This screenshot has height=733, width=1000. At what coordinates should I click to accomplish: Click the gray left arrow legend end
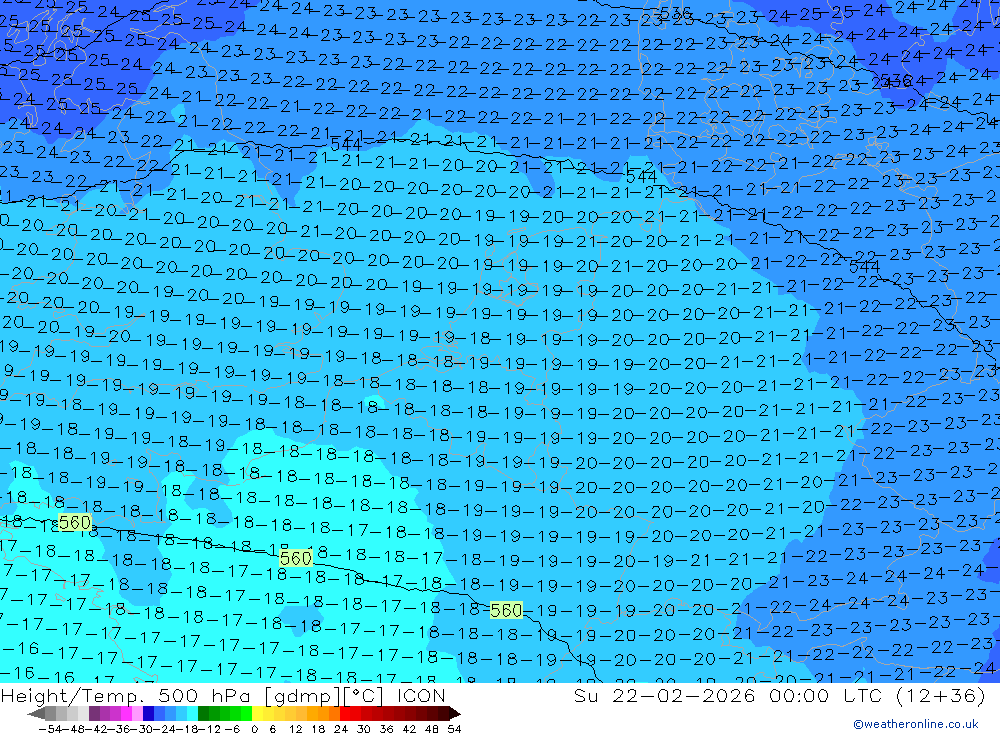36,713
